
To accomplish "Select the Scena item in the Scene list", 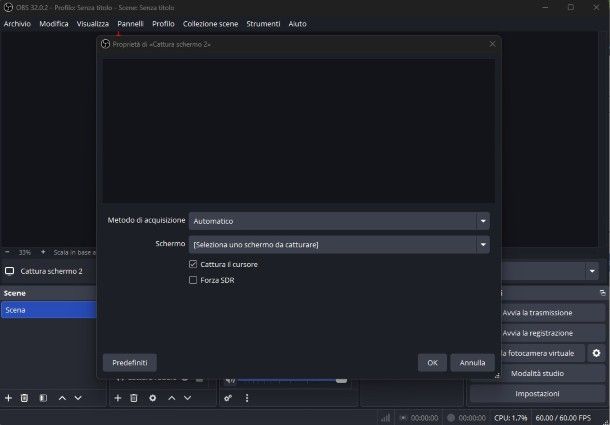I will (x=48, y=310).
